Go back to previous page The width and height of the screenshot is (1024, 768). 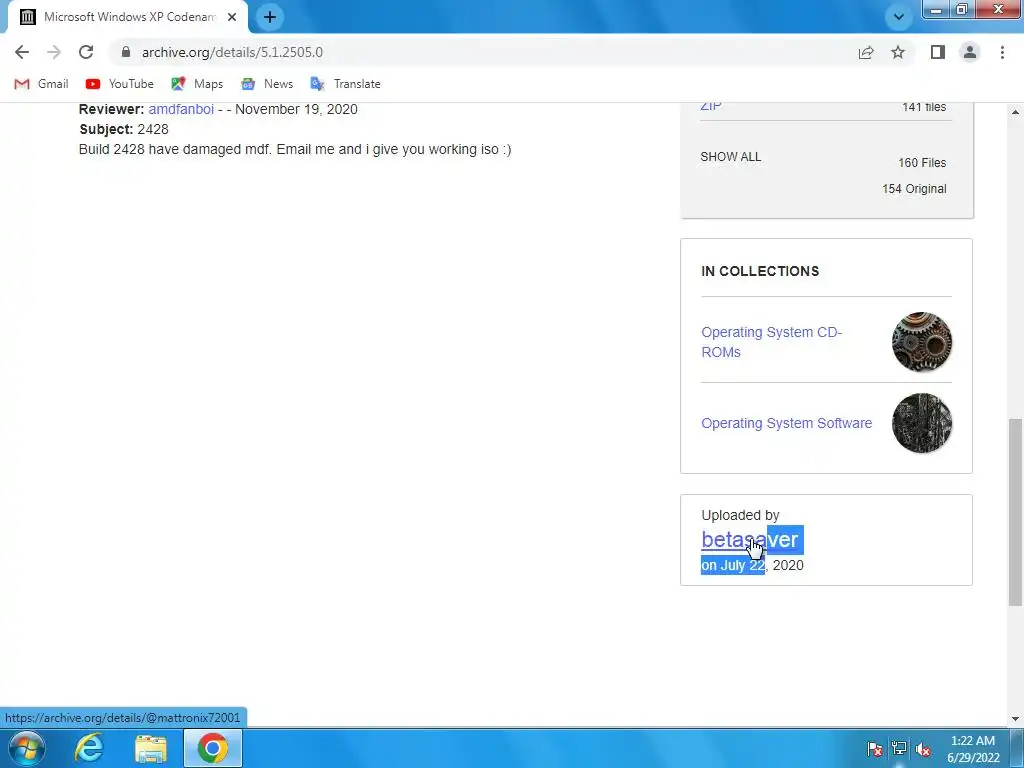coord(22,52)
